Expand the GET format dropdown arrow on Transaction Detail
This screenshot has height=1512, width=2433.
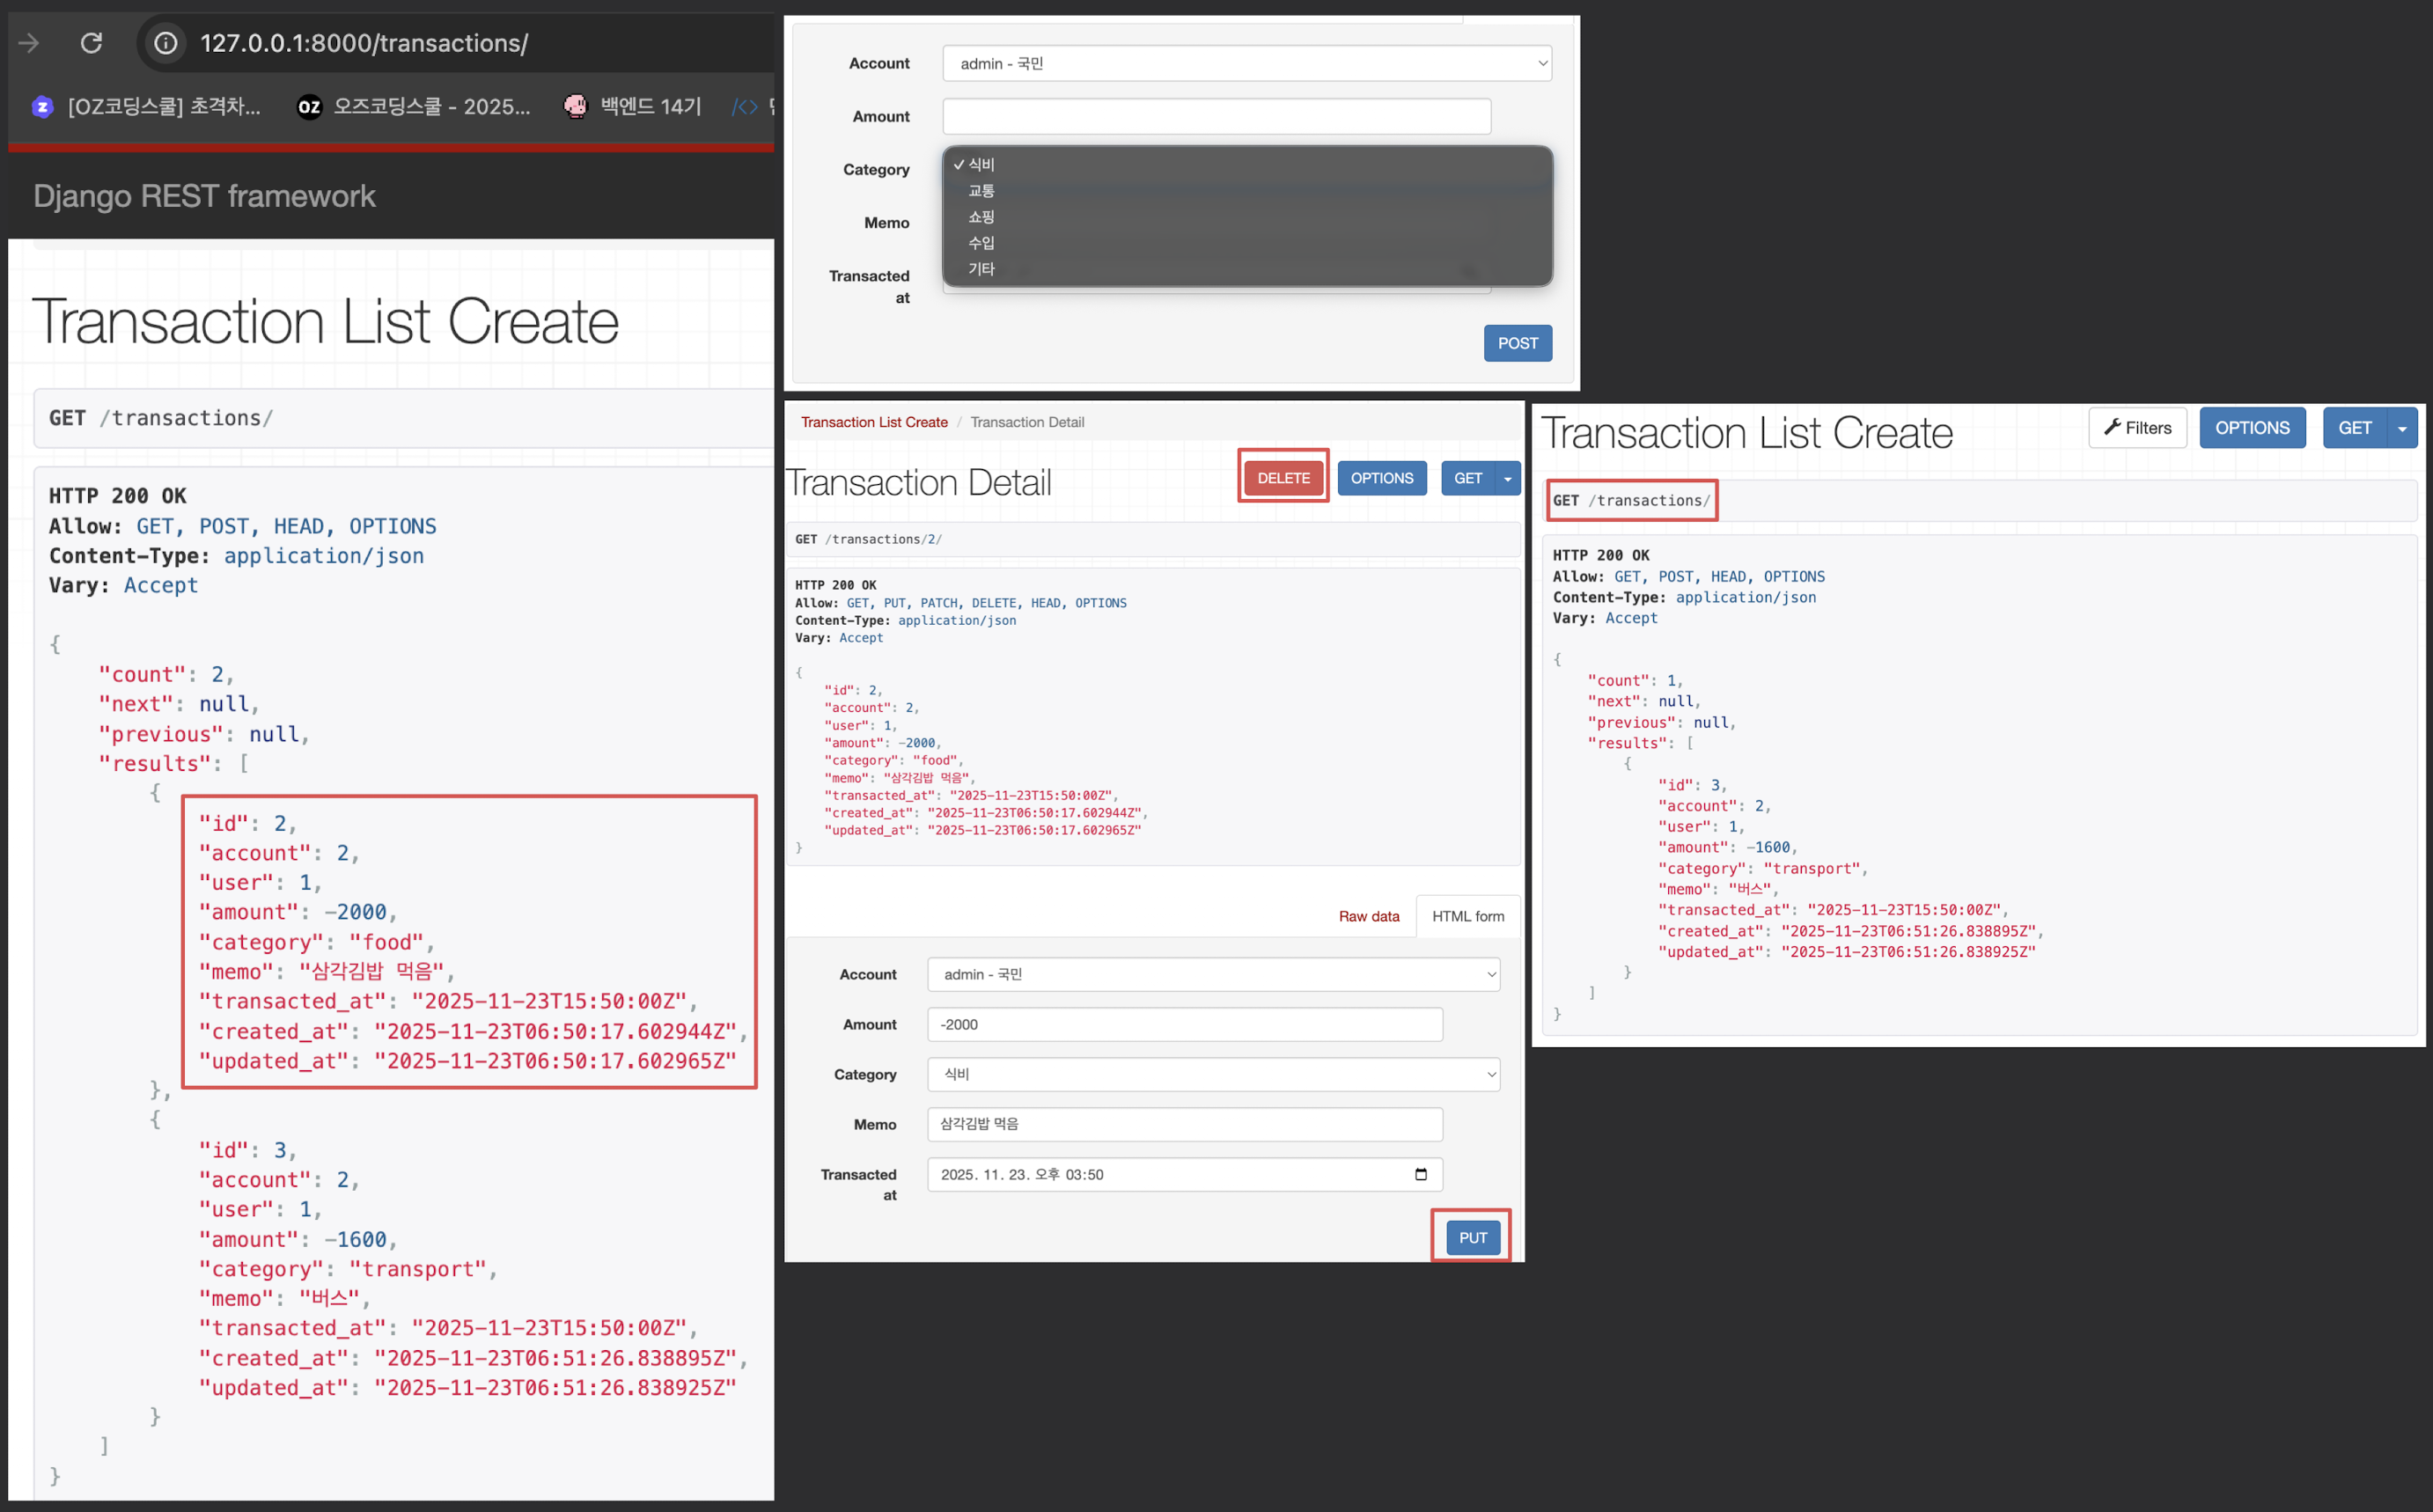pos(1507,479)
